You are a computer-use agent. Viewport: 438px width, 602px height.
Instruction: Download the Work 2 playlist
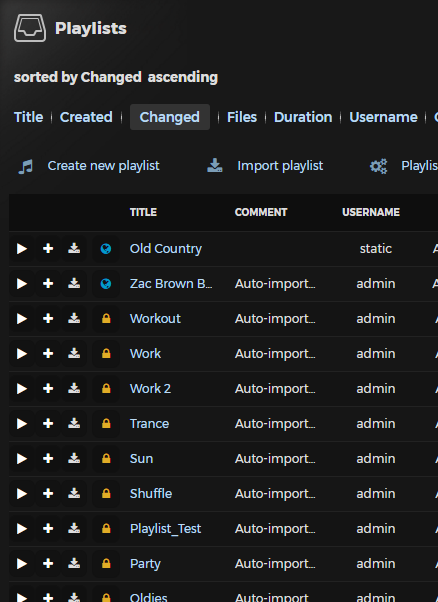point(74,389)
